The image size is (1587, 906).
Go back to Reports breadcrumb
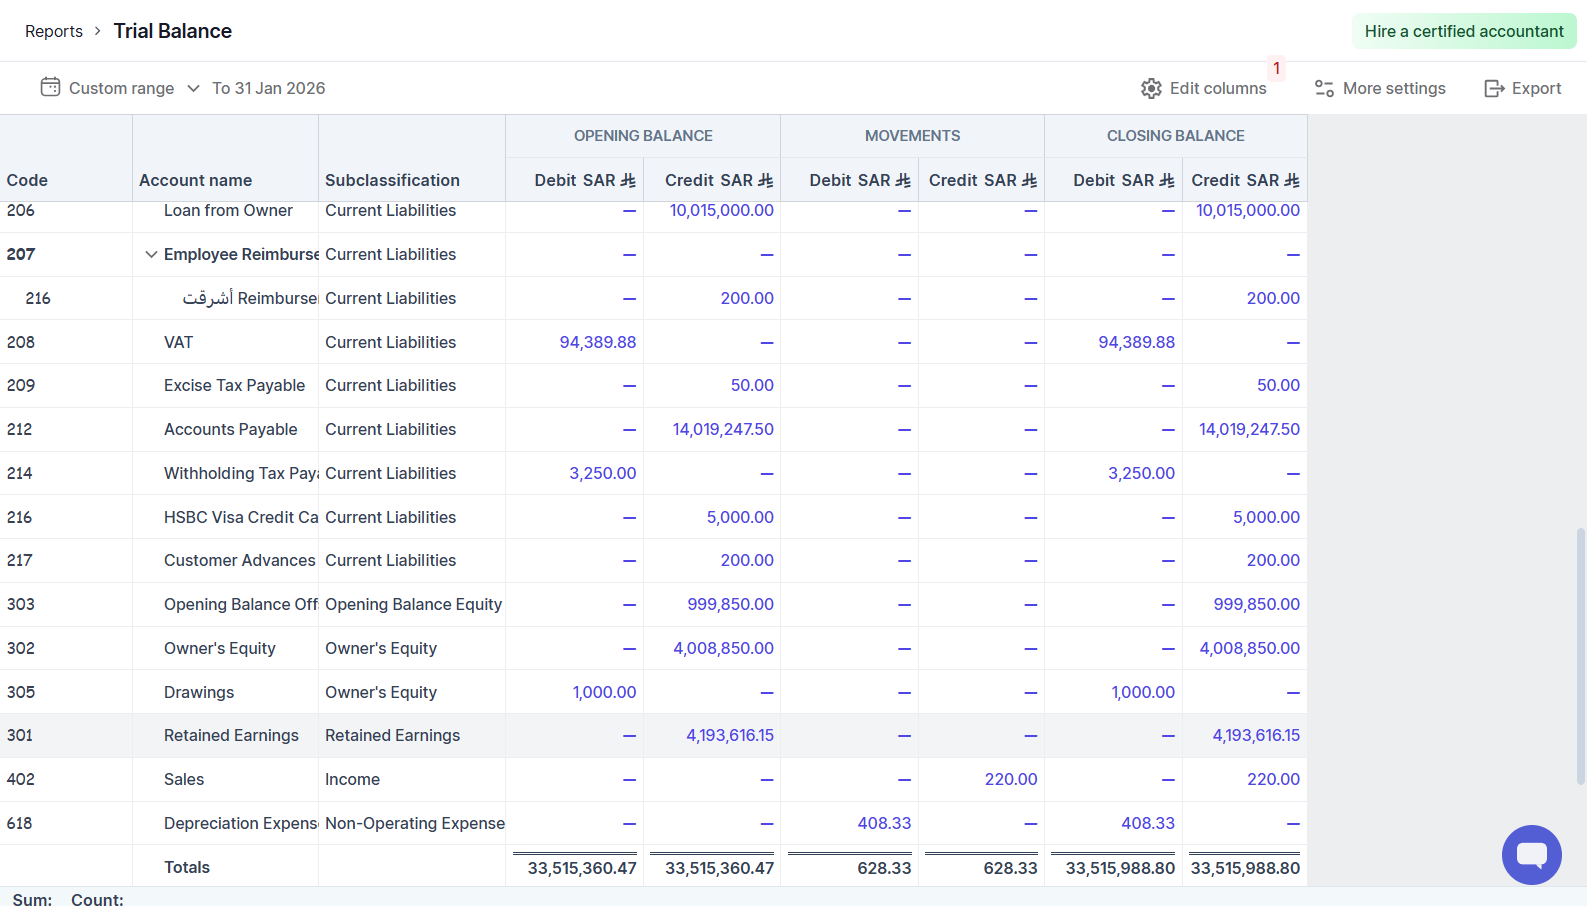(54, 32)
